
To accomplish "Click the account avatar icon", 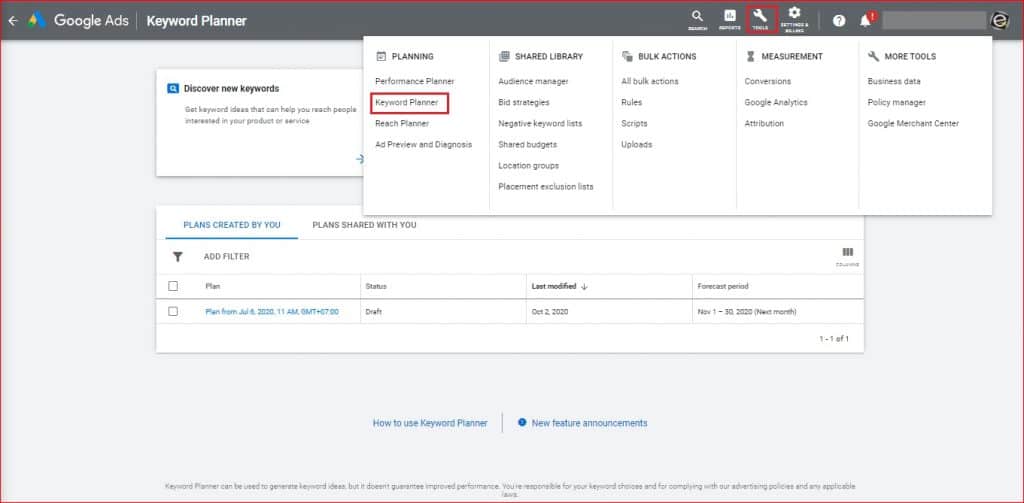I will [x=1000, y=21].
